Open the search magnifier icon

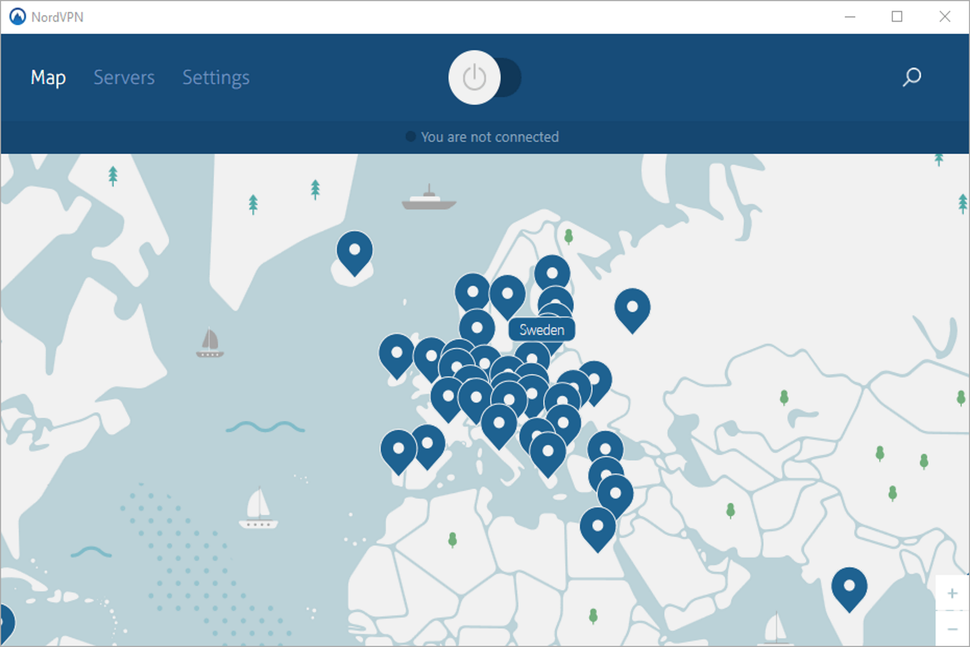(911, 77)
